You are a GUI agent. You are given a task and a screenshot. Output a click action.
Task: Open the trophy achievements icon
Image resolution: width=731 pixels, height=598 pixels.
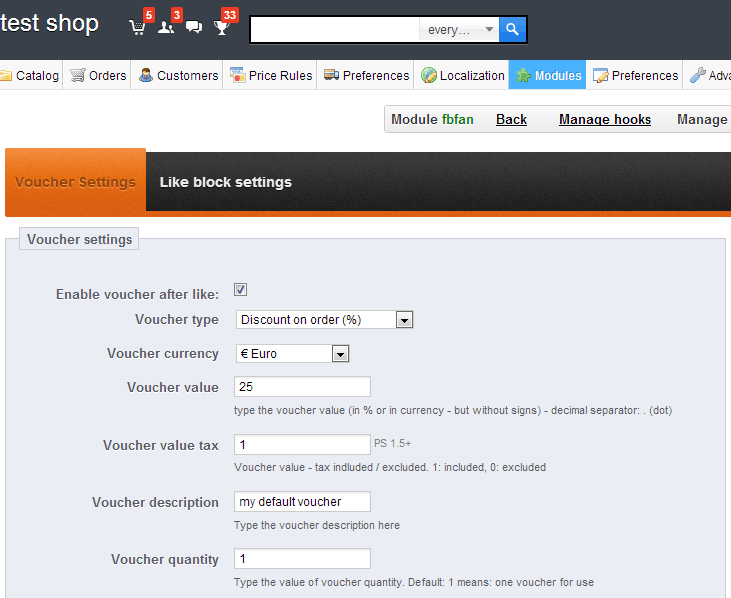pyautogui.click(x=221, y=28)
